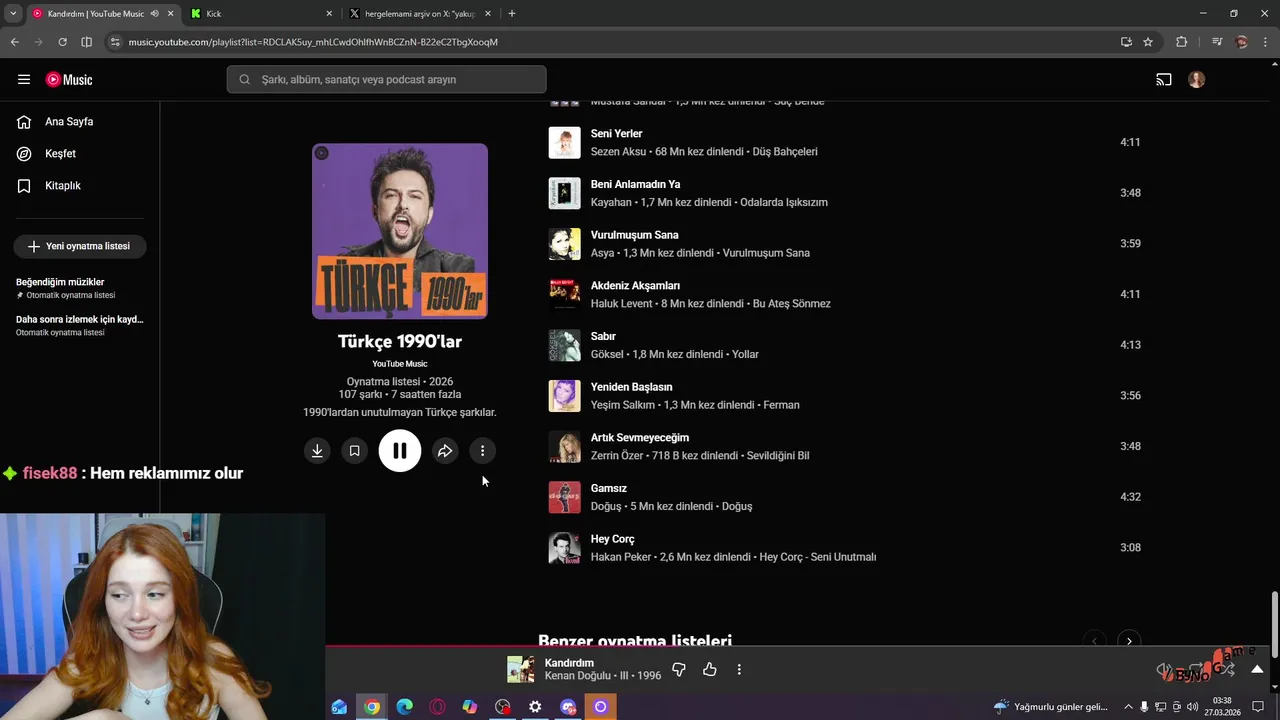Open player bar three-dot song menu
1280x720 pixels.
(739, 669)
